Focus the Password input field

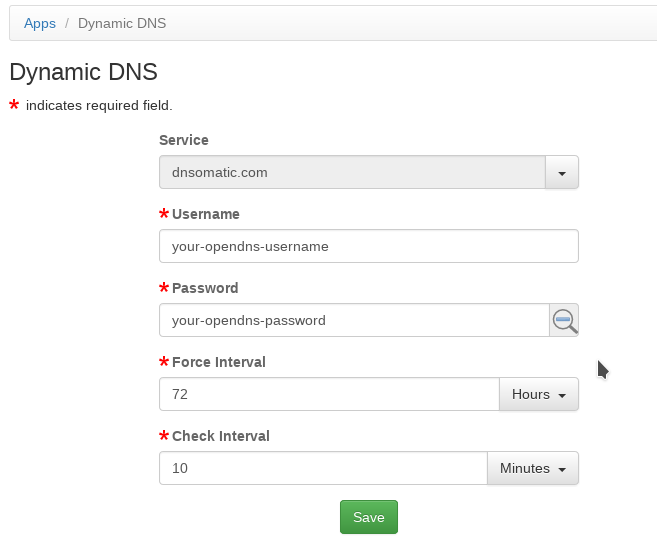click(354, 320)
